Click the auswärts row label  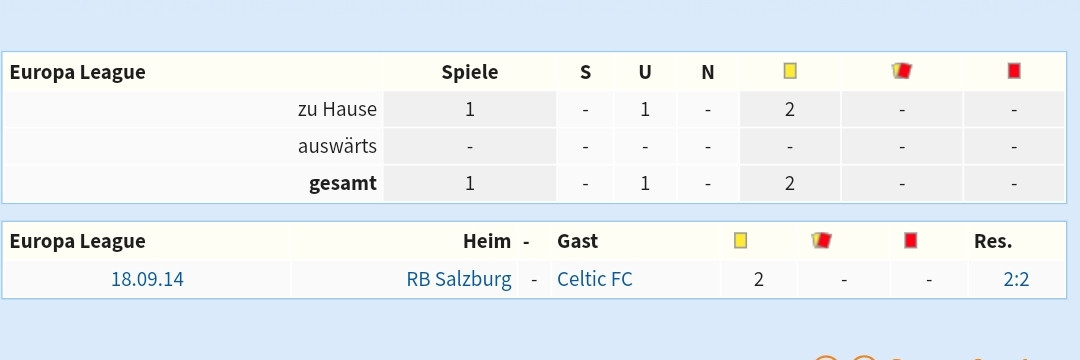click(338, 147)
